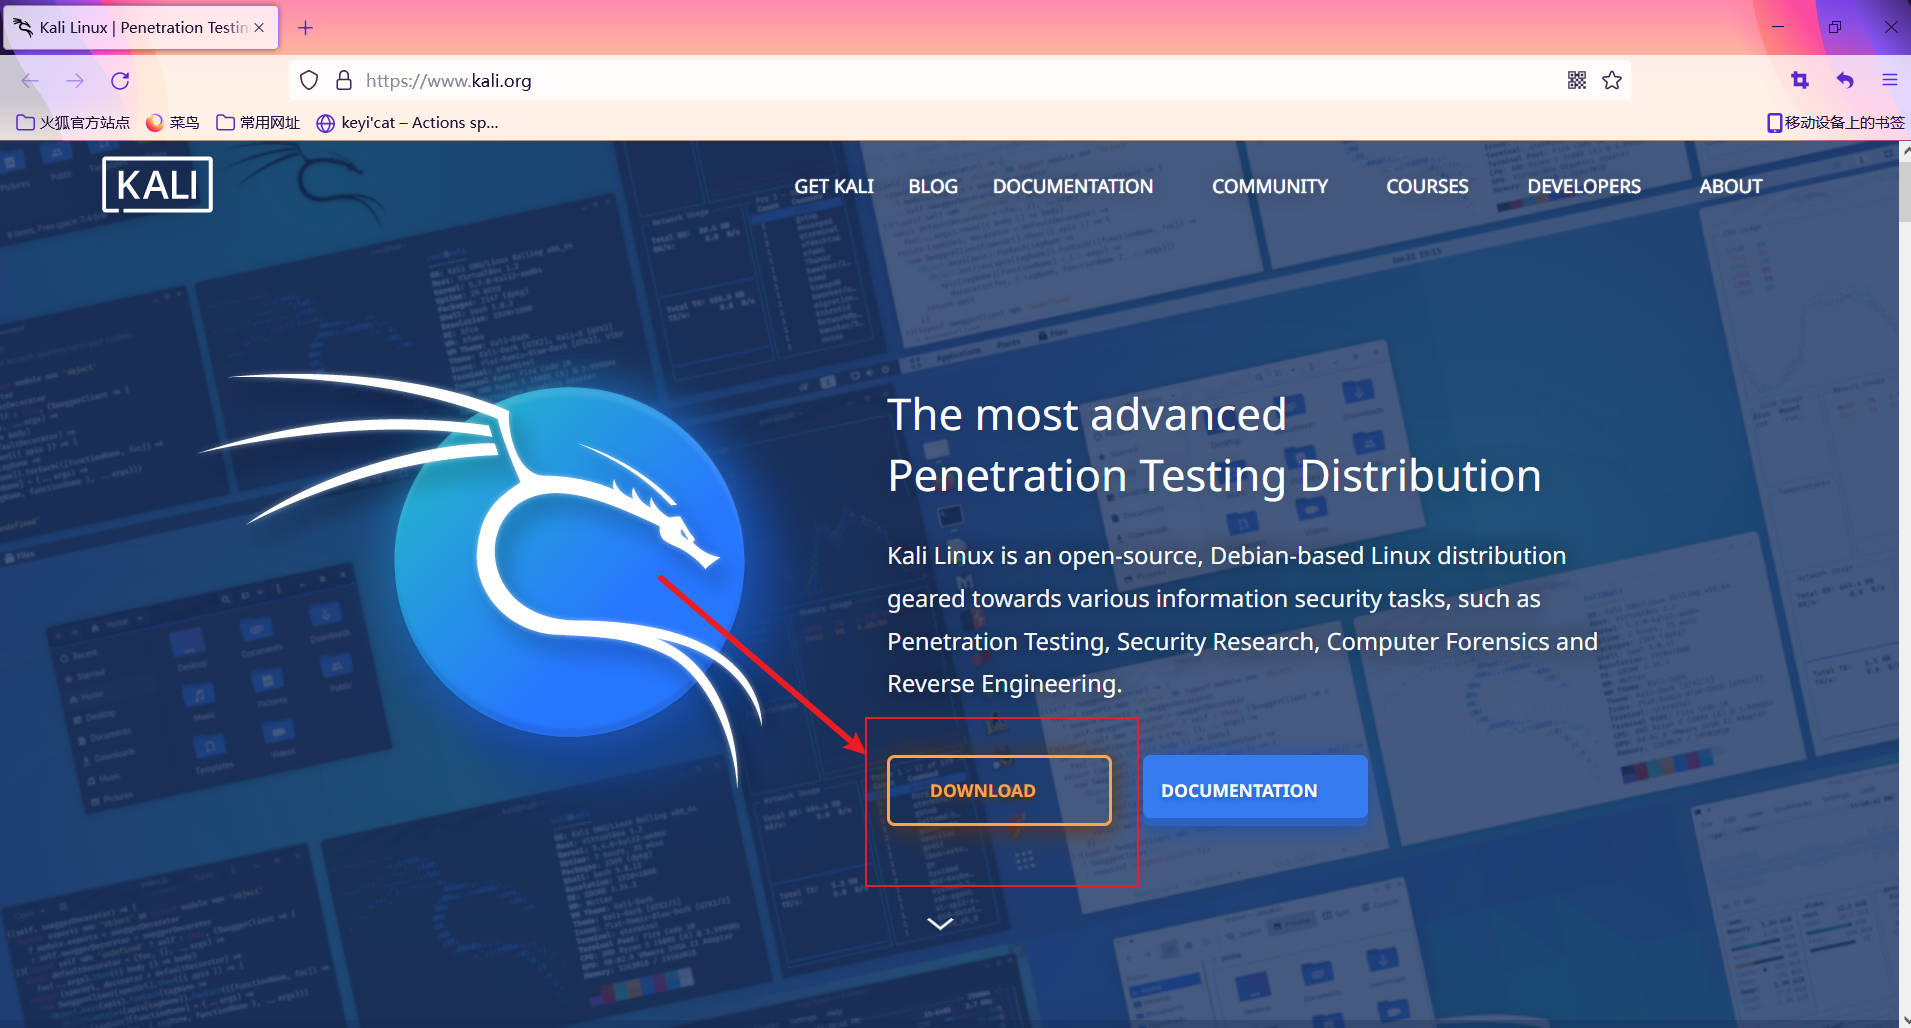Click the padlock site security icon
The width and height of the screenshot is (1911, 1028).
click(344, 81)
